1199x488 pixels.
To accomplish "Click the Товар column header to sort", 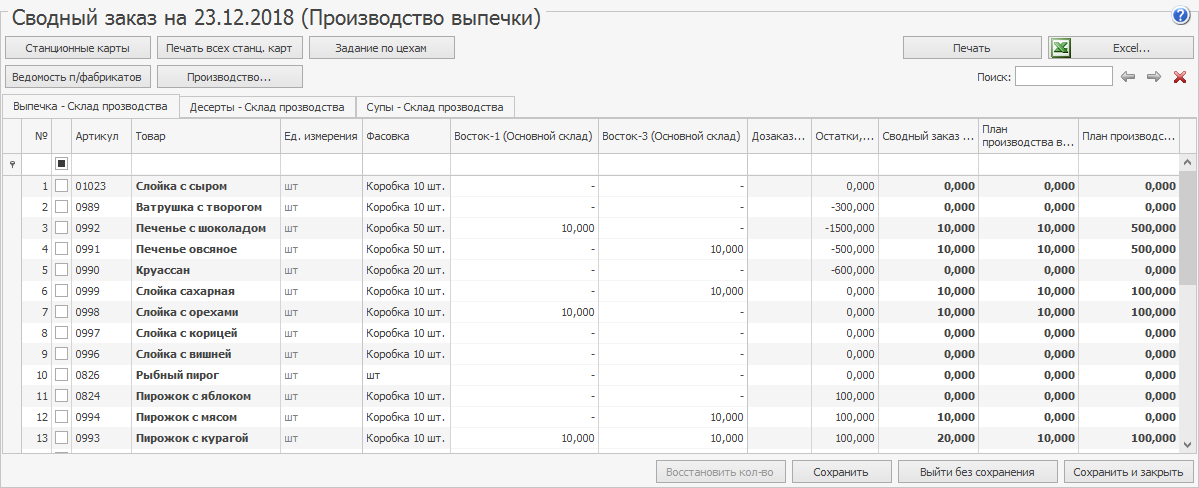I will point(205,135).
